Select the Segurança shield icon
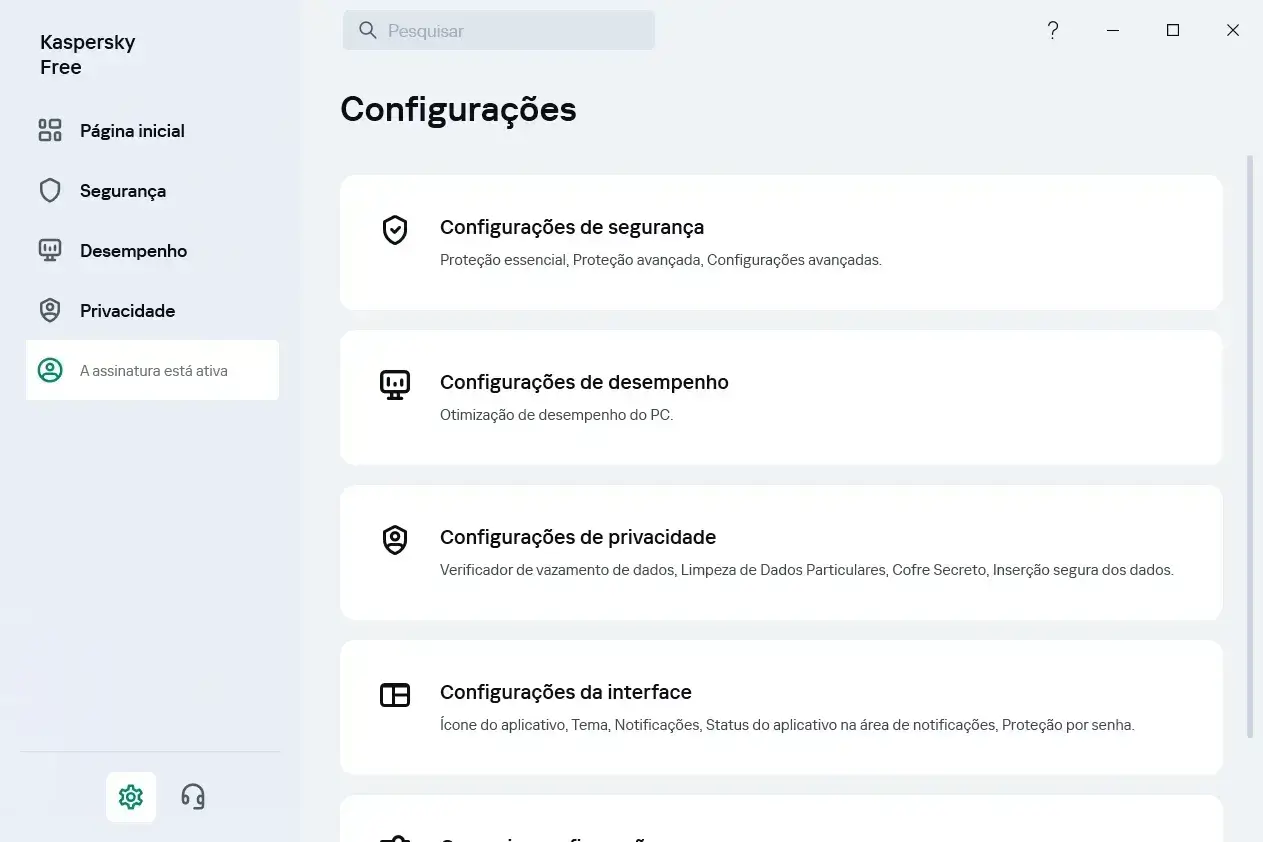Screen dimensions: 1263x842 pos(50,190)
